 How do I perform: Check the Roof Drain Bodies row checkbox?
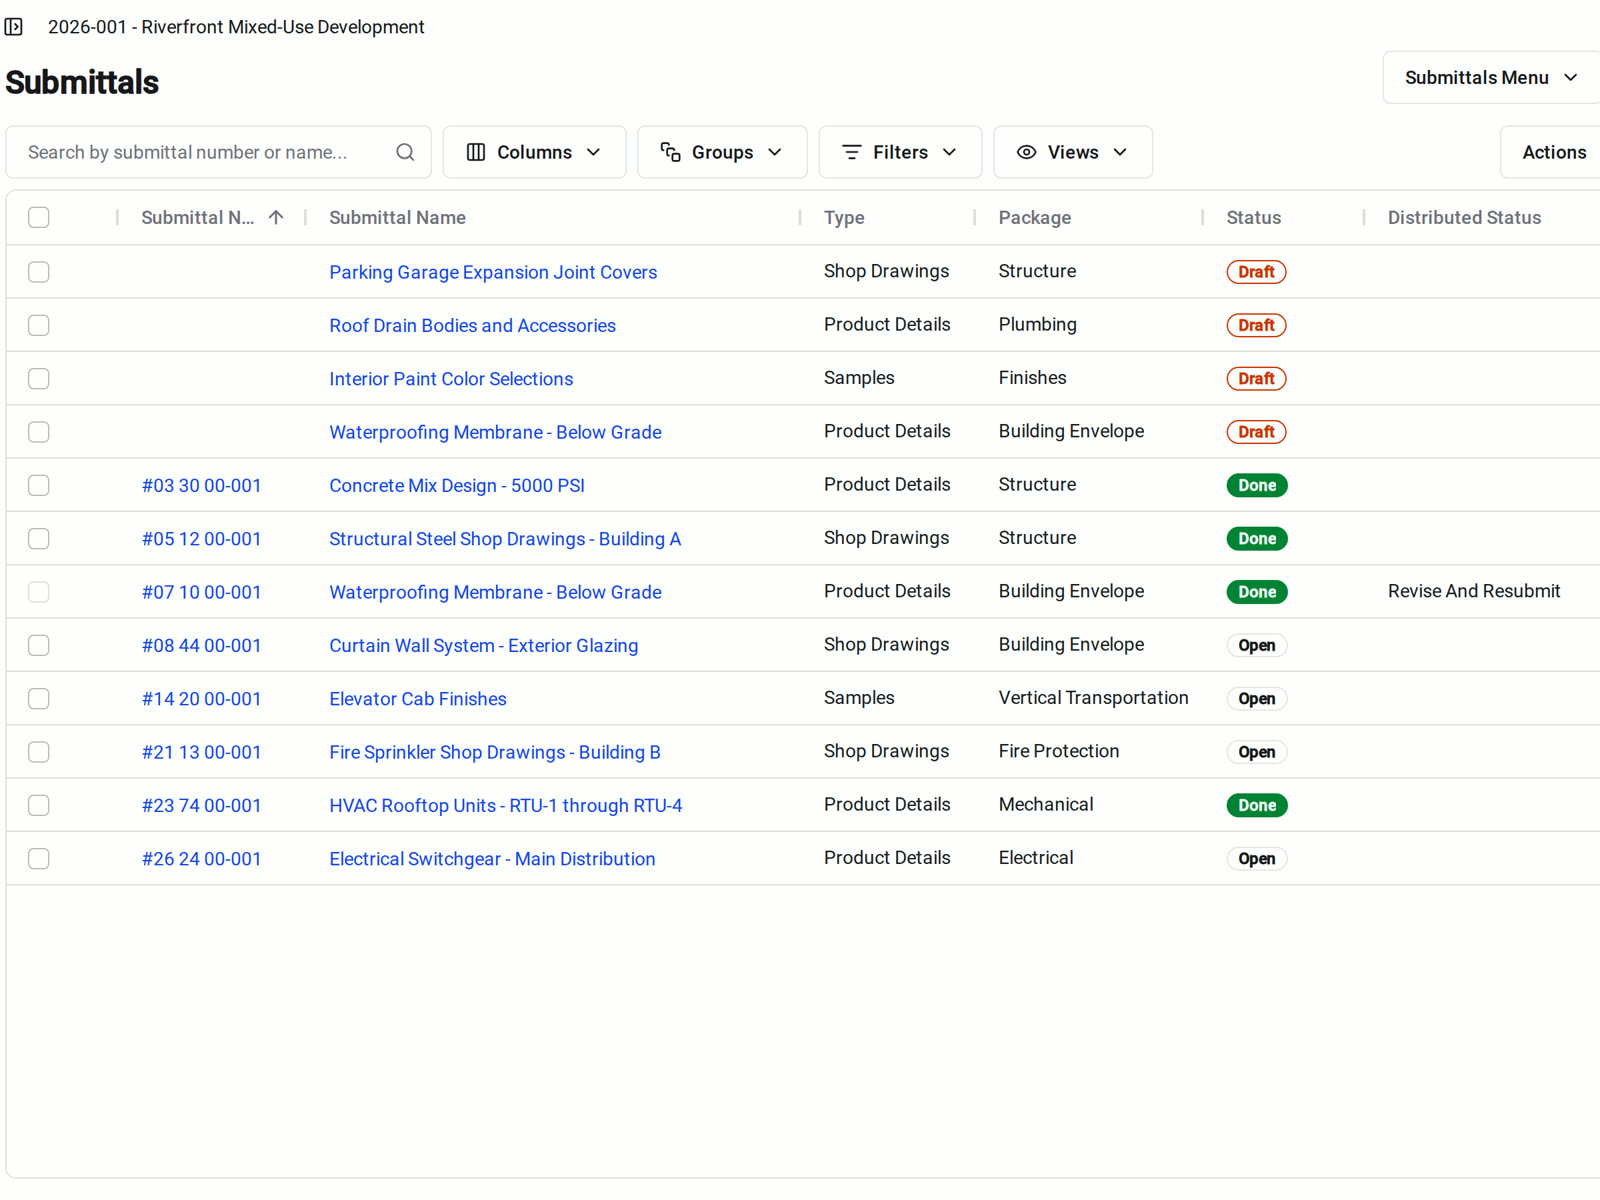click(x=39, y=325)
